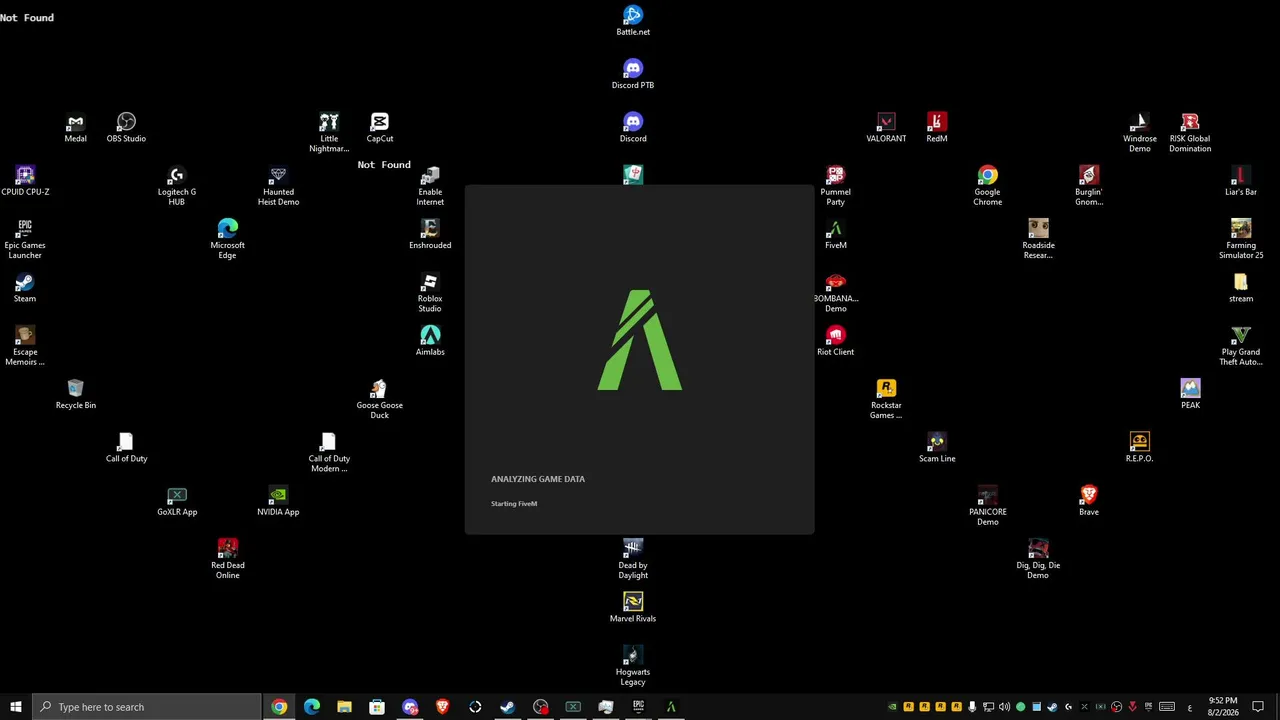Select the Brave desktop shortcut
This screenshot has width=1280, height=720.
(1089, 501)
